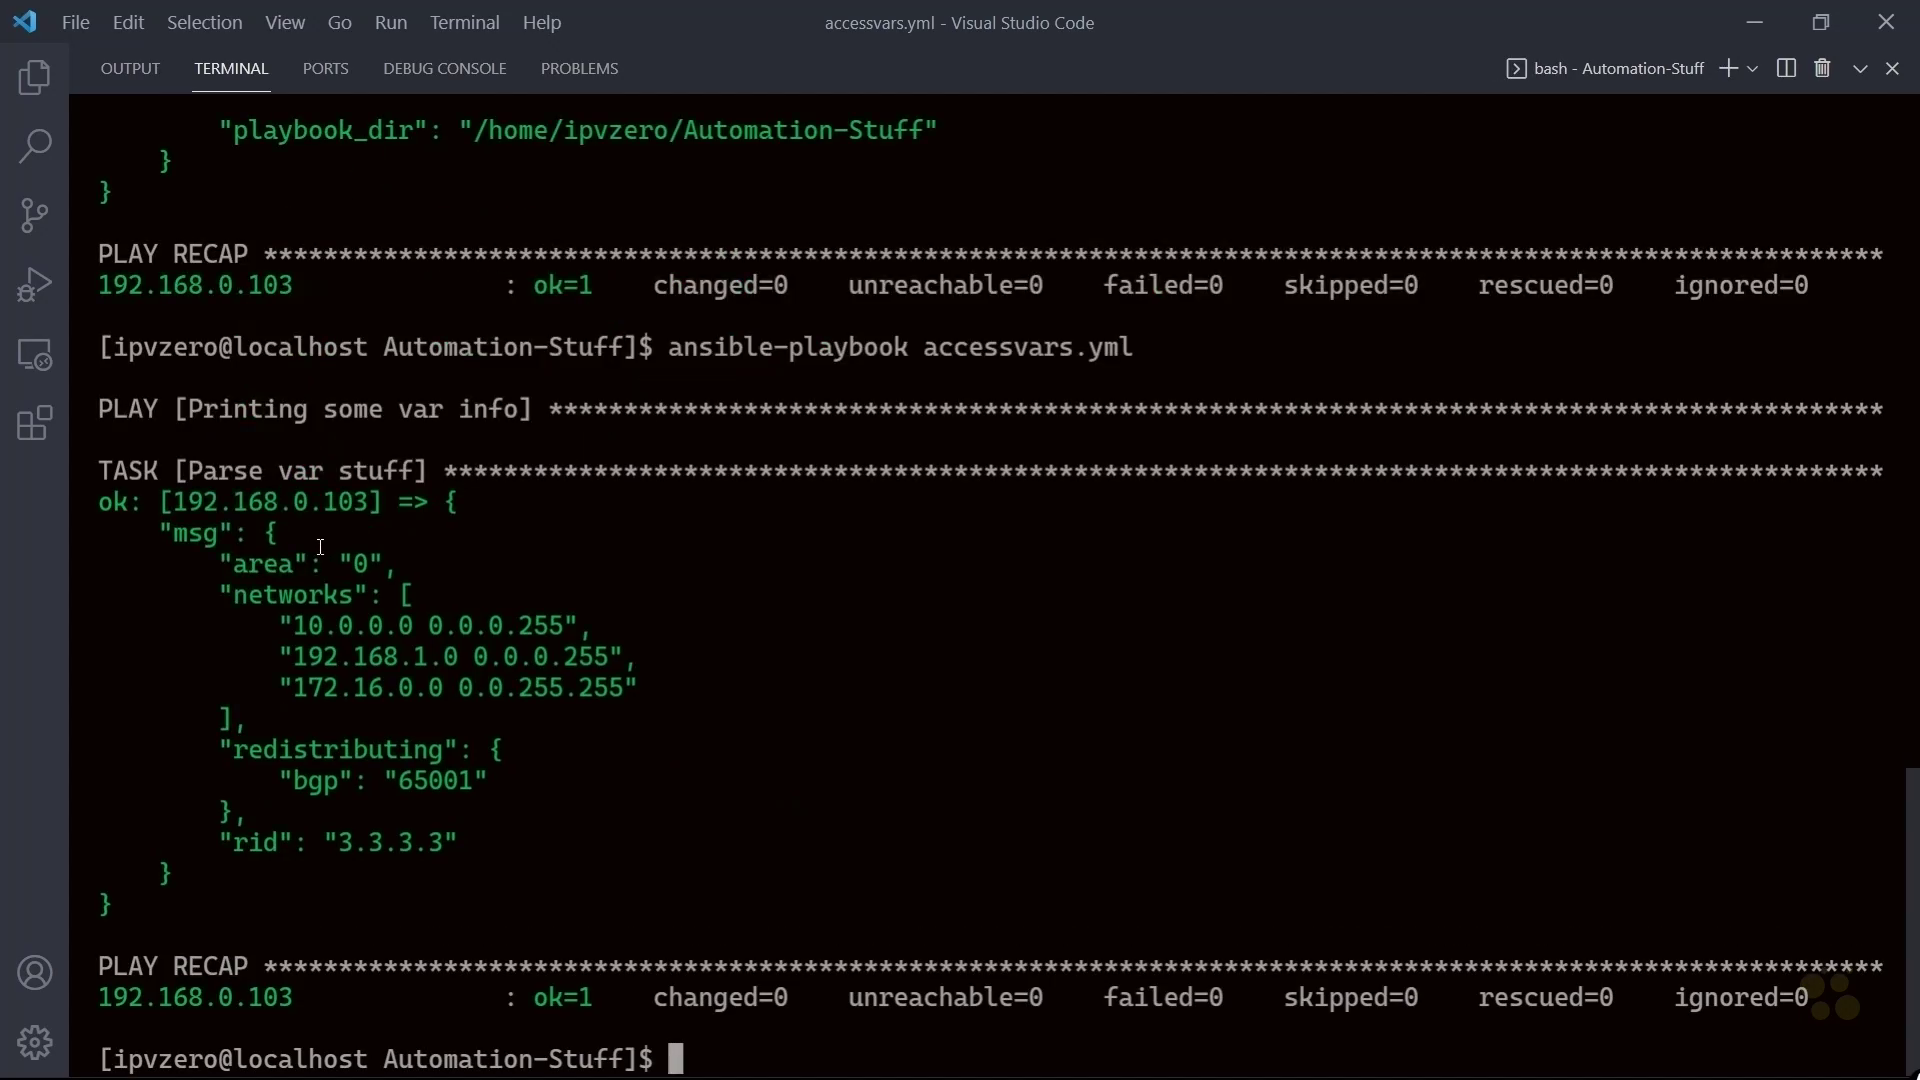The width and height of the screenshot is (1920, 1080).
Task: Click the TASK [Parse var stuff] header
Action: point(263,471)
